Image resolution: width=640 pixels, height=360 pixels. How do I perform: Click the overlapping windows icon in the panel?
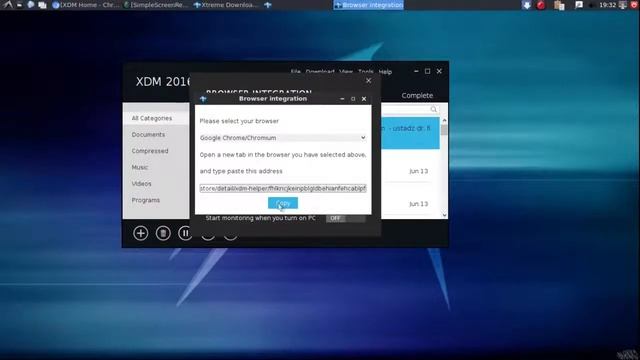coord(42,5)
